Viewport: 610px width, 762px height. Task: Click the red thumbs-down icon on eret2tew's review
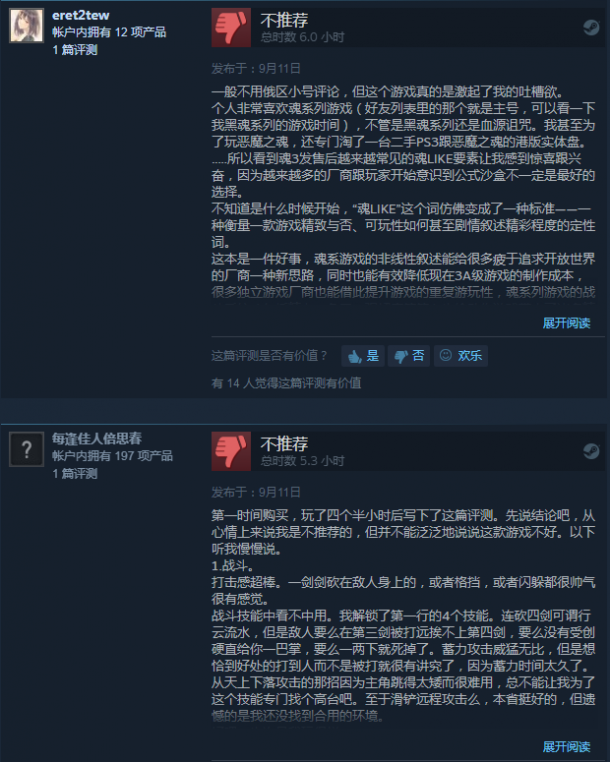click(231, 27)
